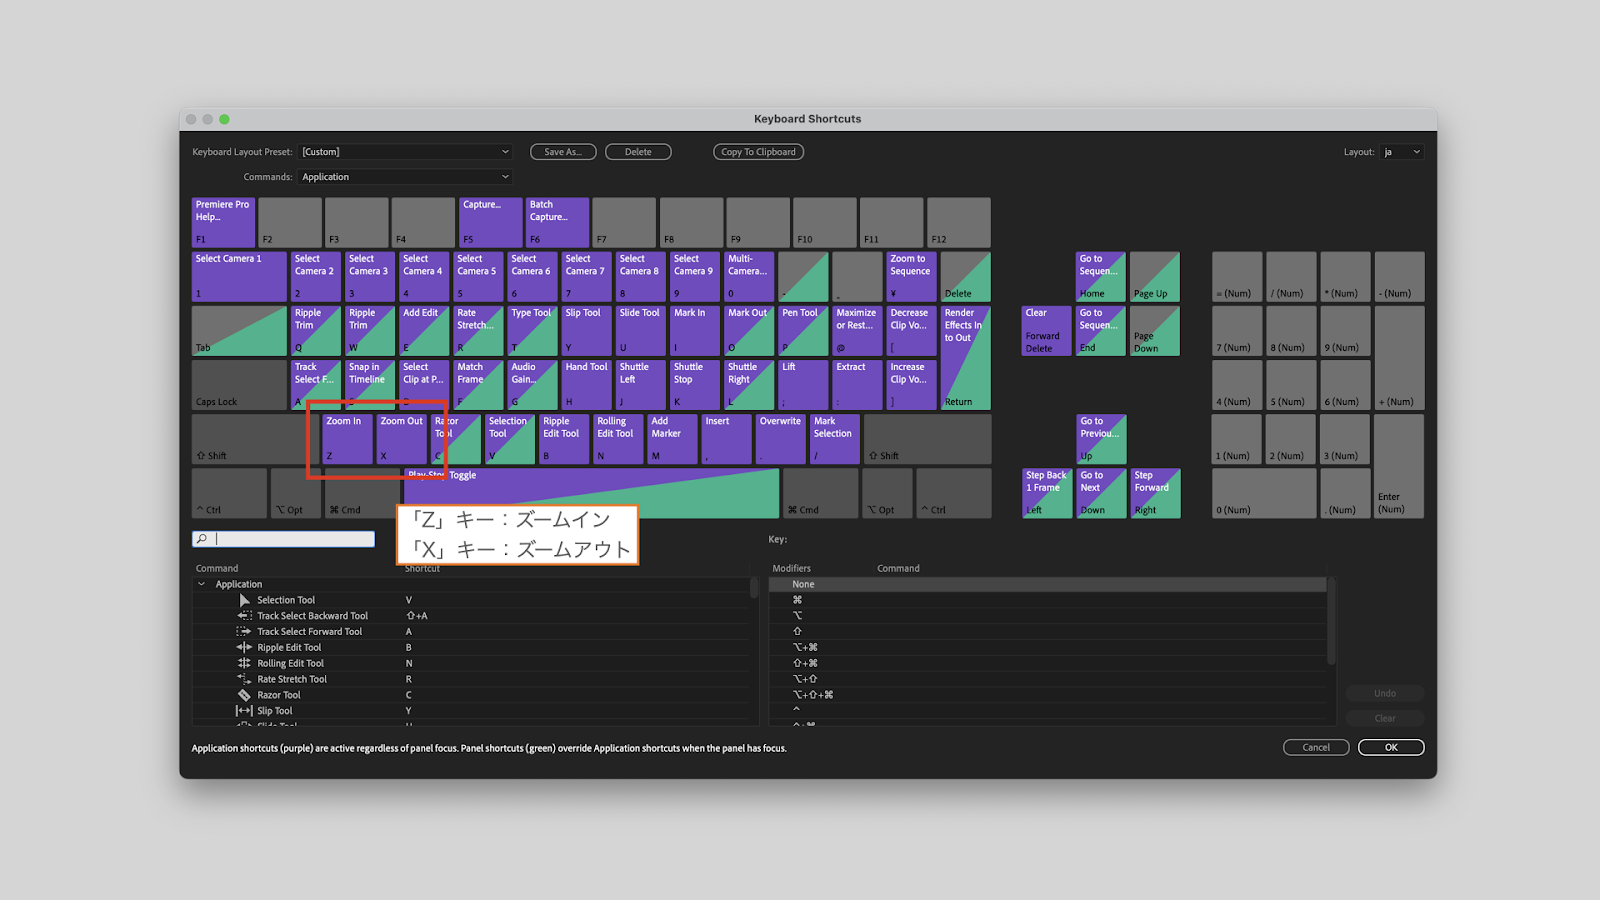Click the Selection Tool arrow icon in list
This screenshot has width=1600, height=900.
[244, 600]
